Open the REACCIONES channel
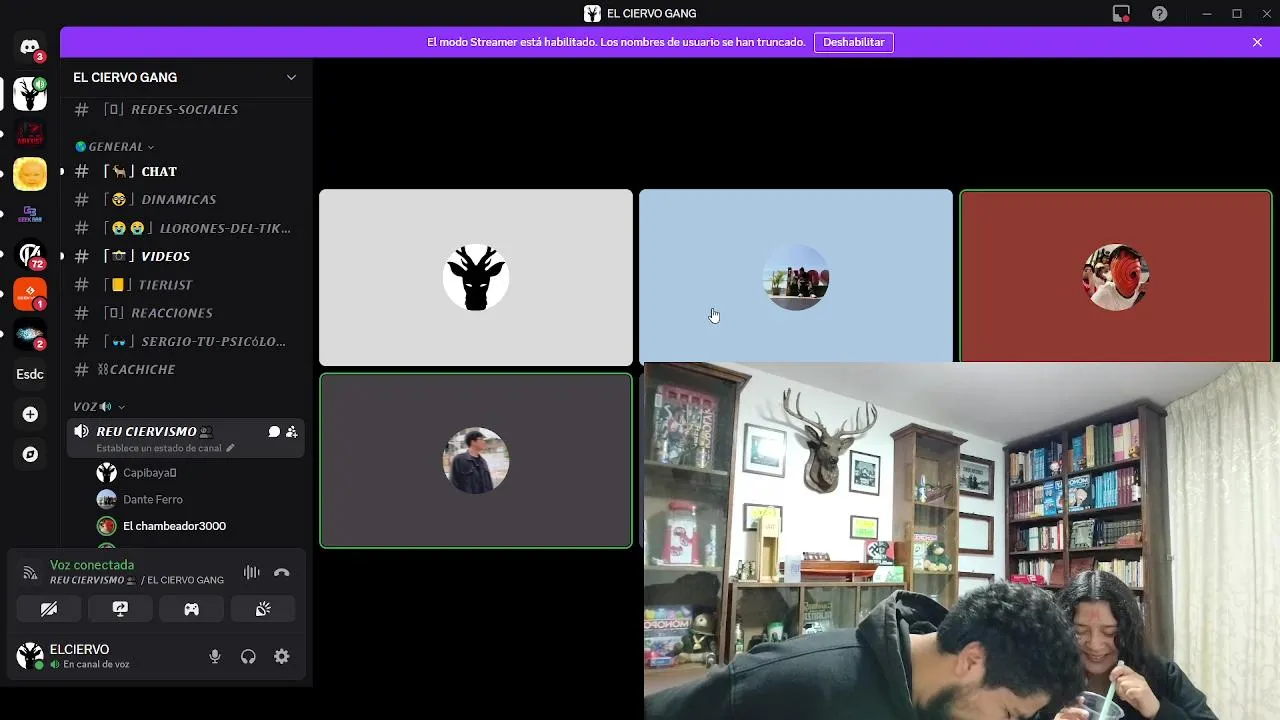1280x720 pixels. (186, 313)
